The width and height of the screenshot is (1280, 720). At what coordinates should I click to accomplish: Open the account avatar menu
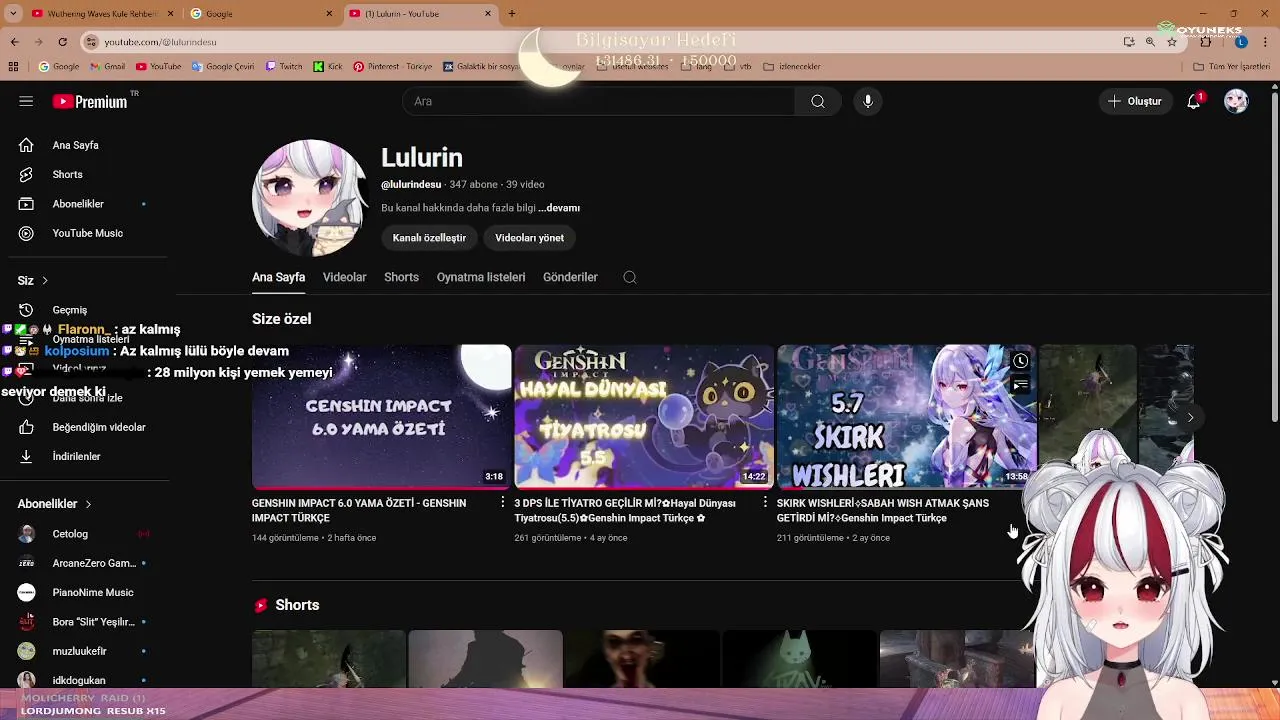tap(1236, 101)
